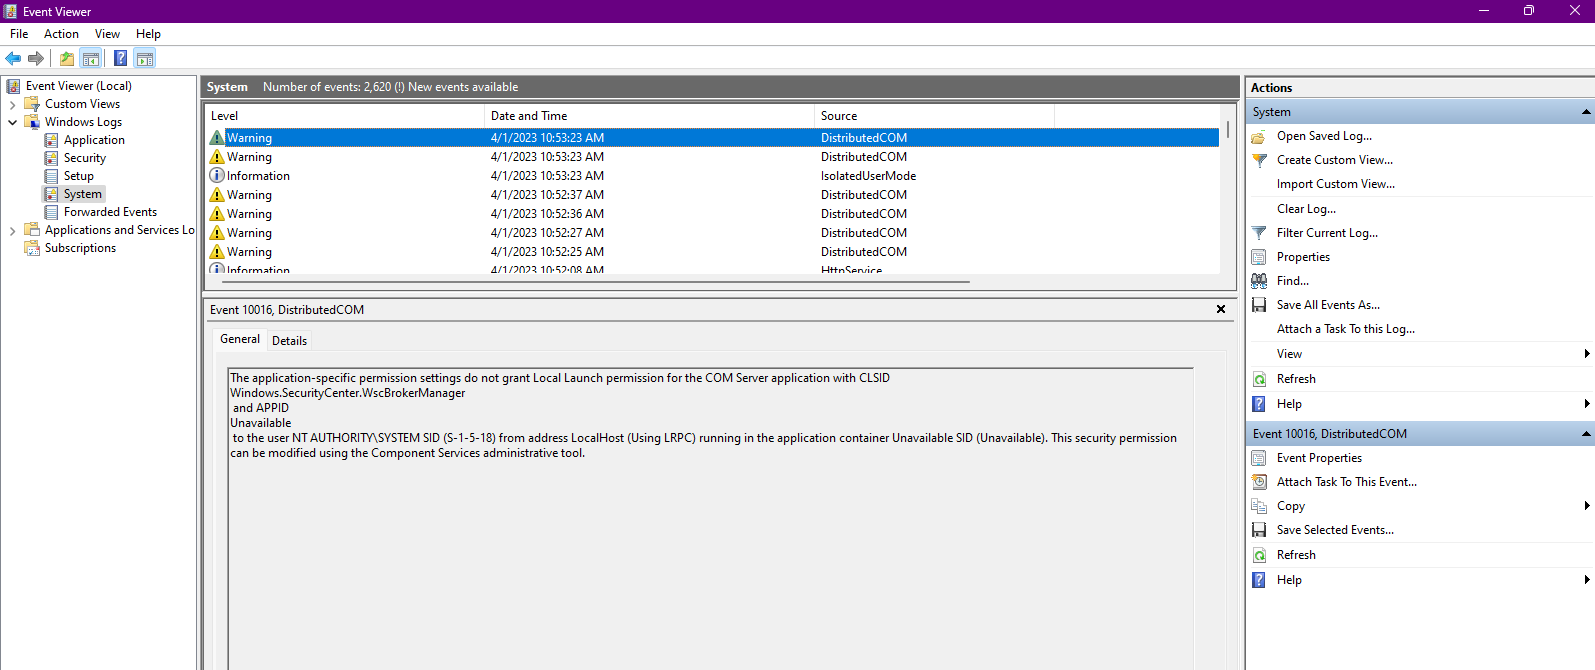Click the Attach Task To This Event icon
The width and height of the screenshot is (1595, 670).
[1259, 482]
